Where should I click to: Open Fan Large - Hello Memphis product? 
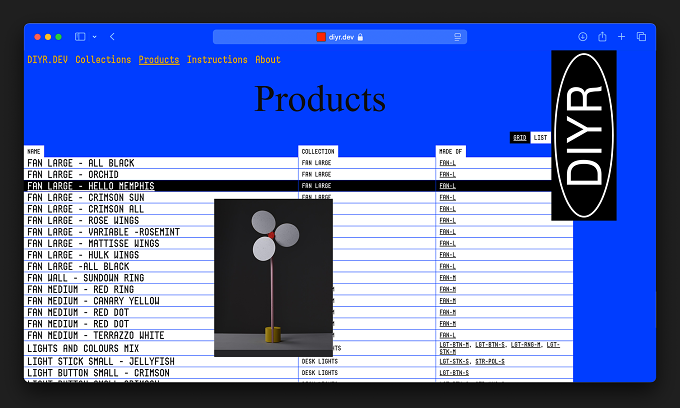click(91, 186)
